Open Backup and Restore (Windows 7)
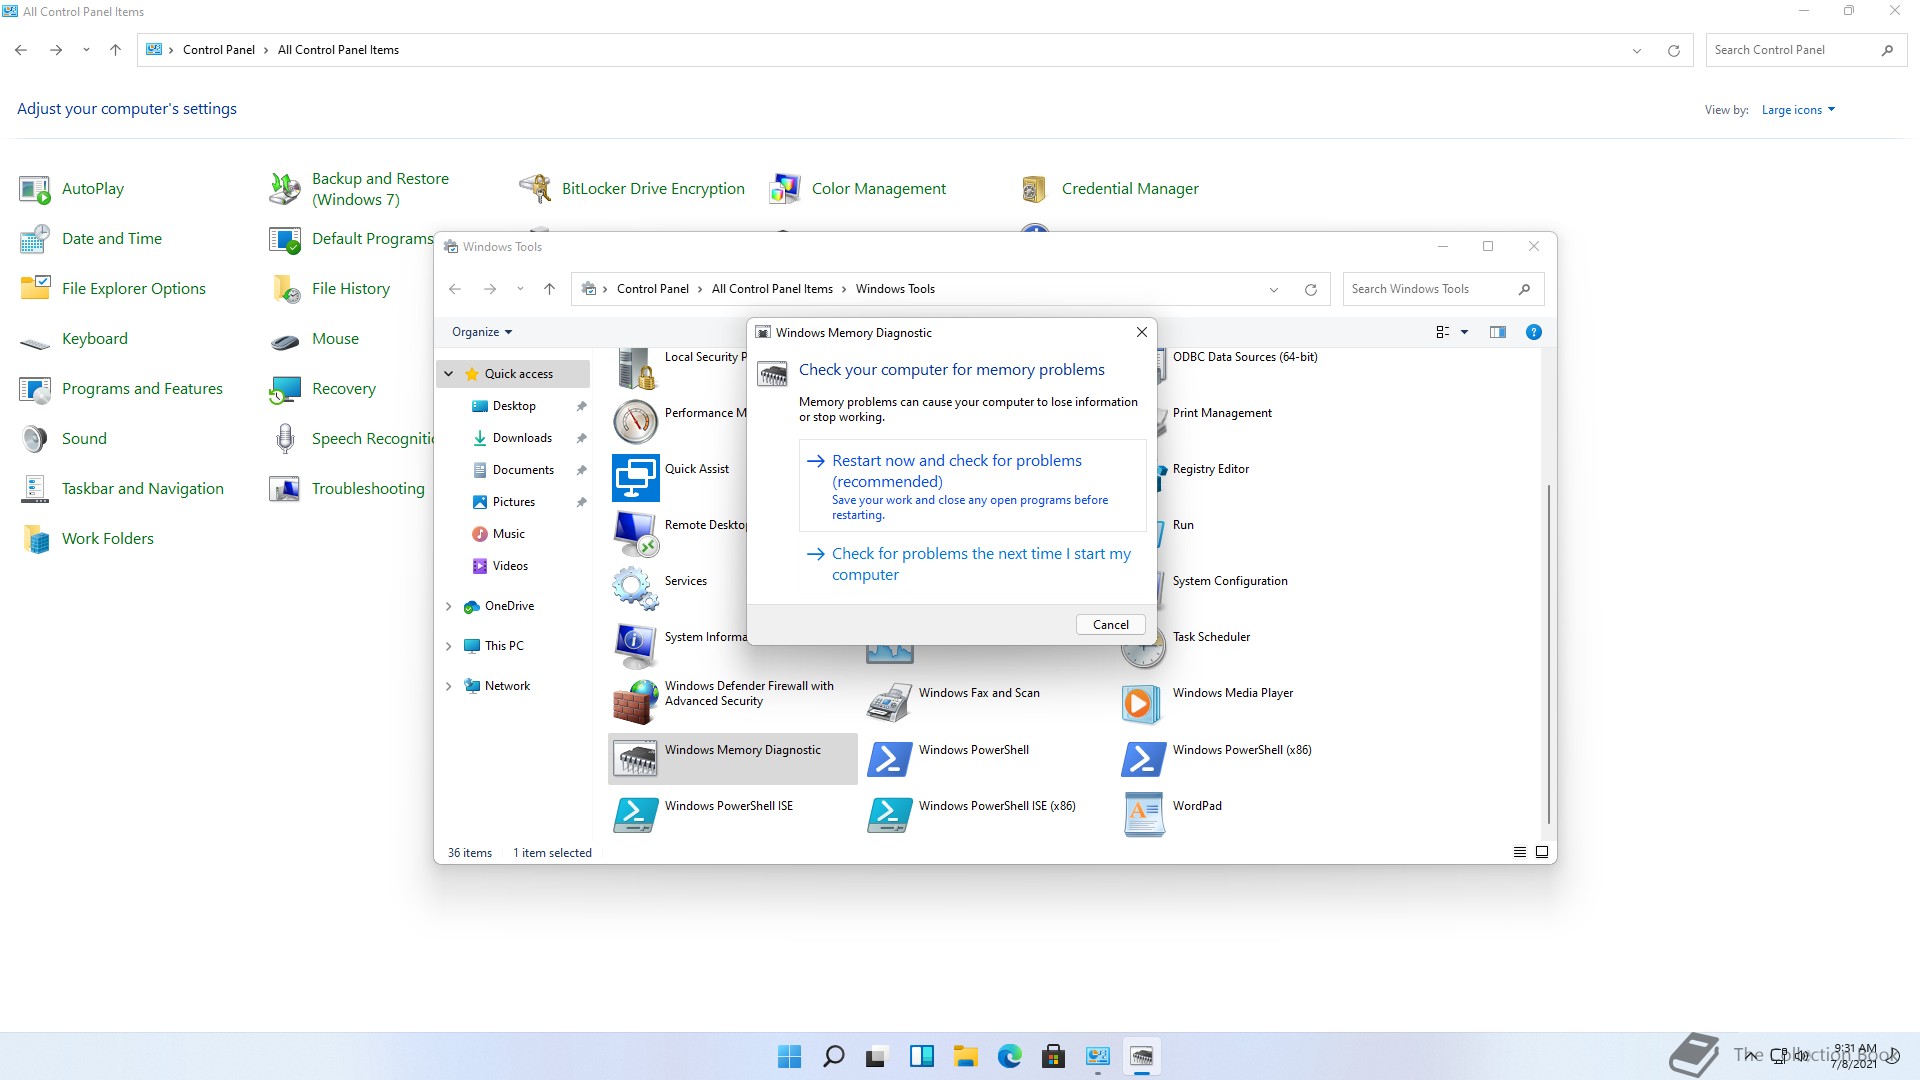This screenshot has height=1080, width=1920. click(360, 189)
